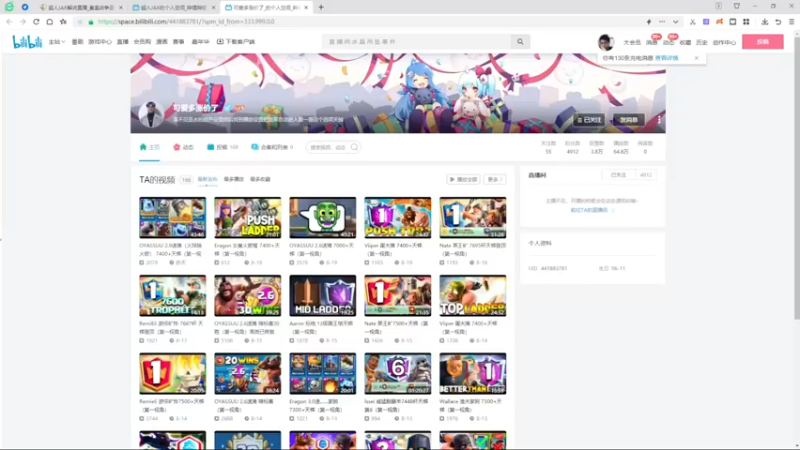
Task: Click the 已关注 button on the banner
Action: coord(589,120)
